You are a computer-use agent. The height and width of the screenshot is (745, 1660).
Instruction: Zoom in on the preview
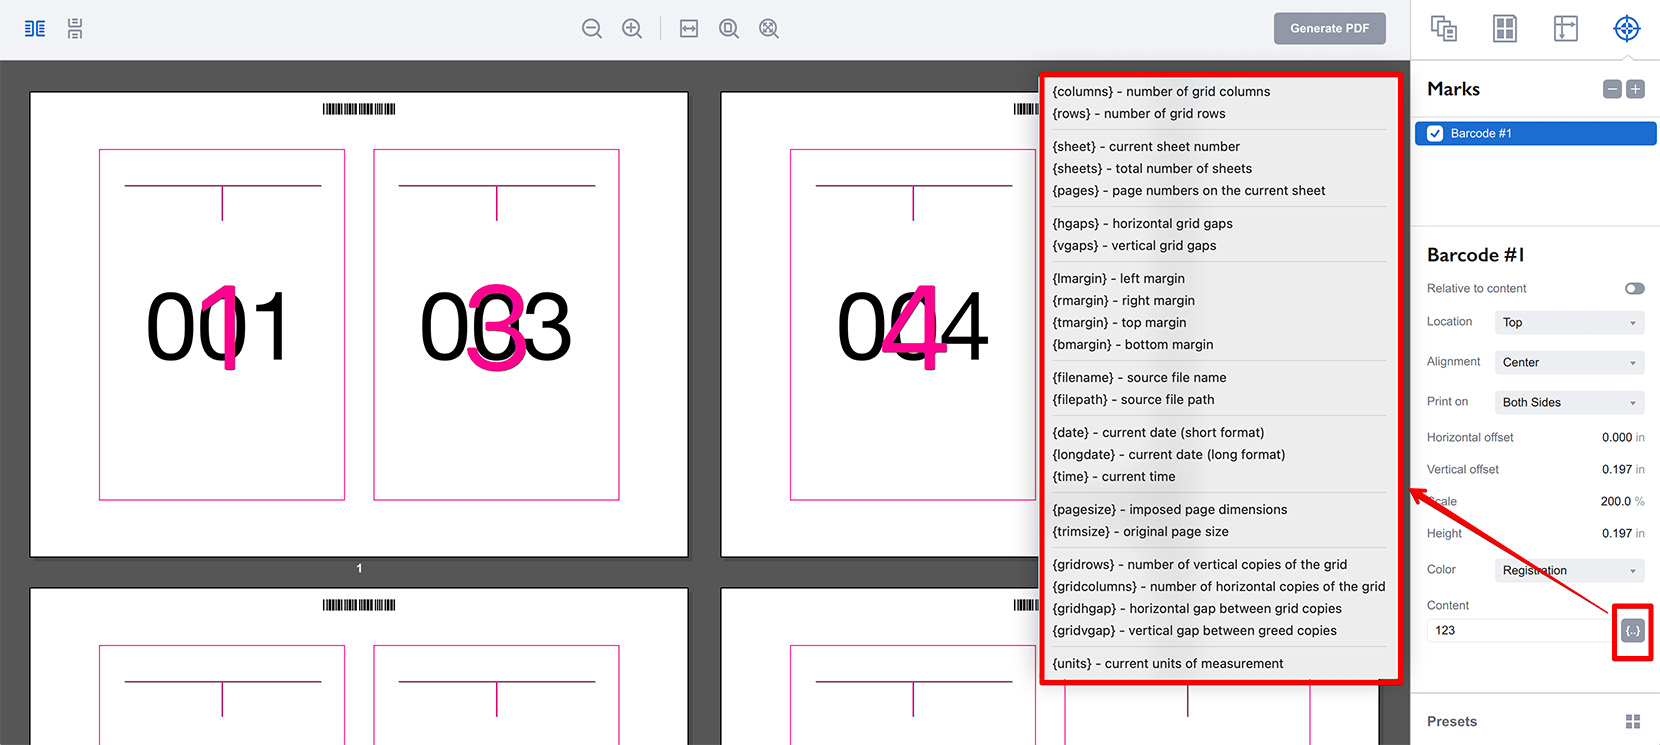tap(632, 29)
